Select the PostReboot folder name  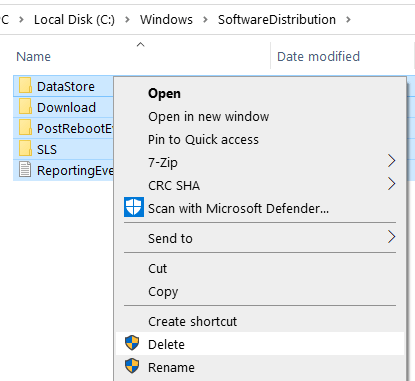click(75, 128)
